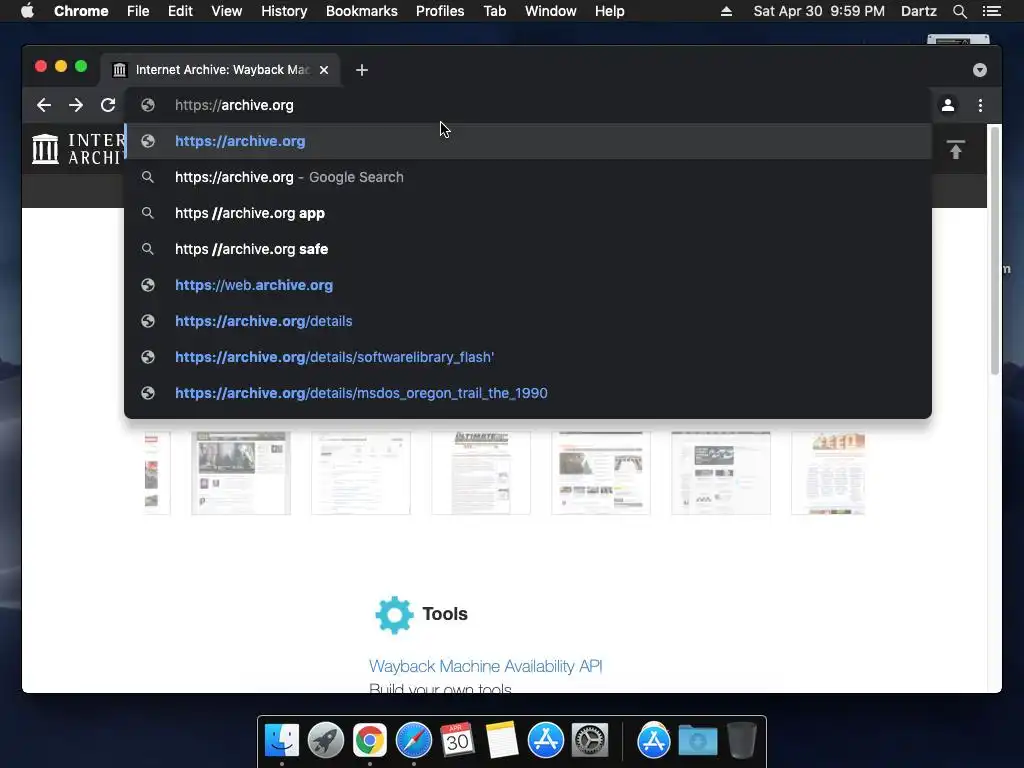Open the App Store icon beside Notes in the Dock
This screenshot has height=768, width=1024.
[545, 741]
